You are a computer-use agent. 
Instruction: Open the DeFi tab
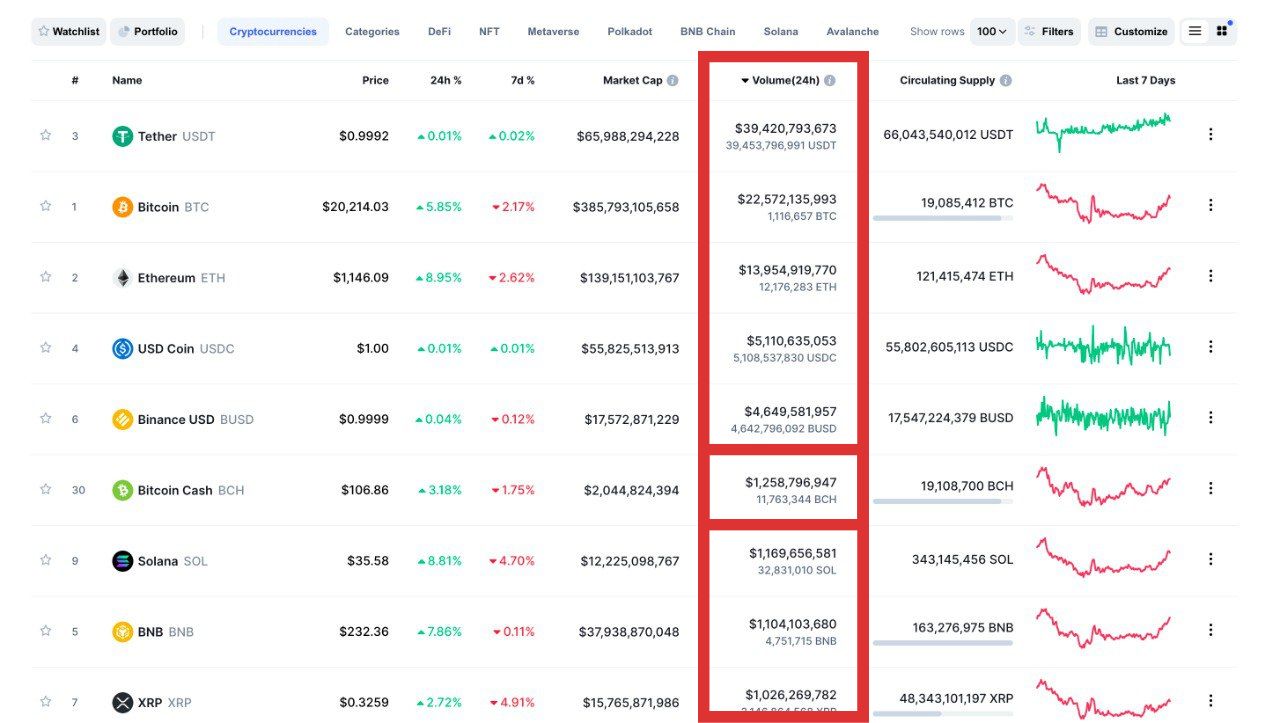click(x=439, y=31)
